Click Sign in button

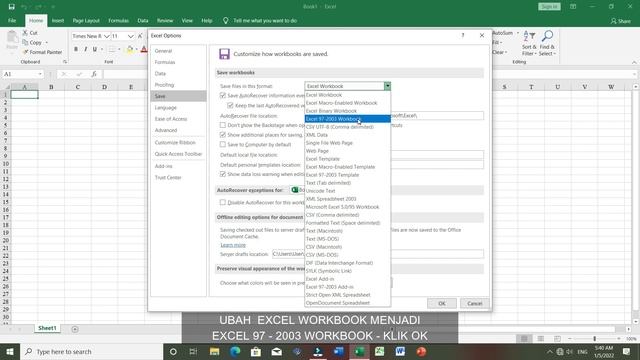click(549, 7)
